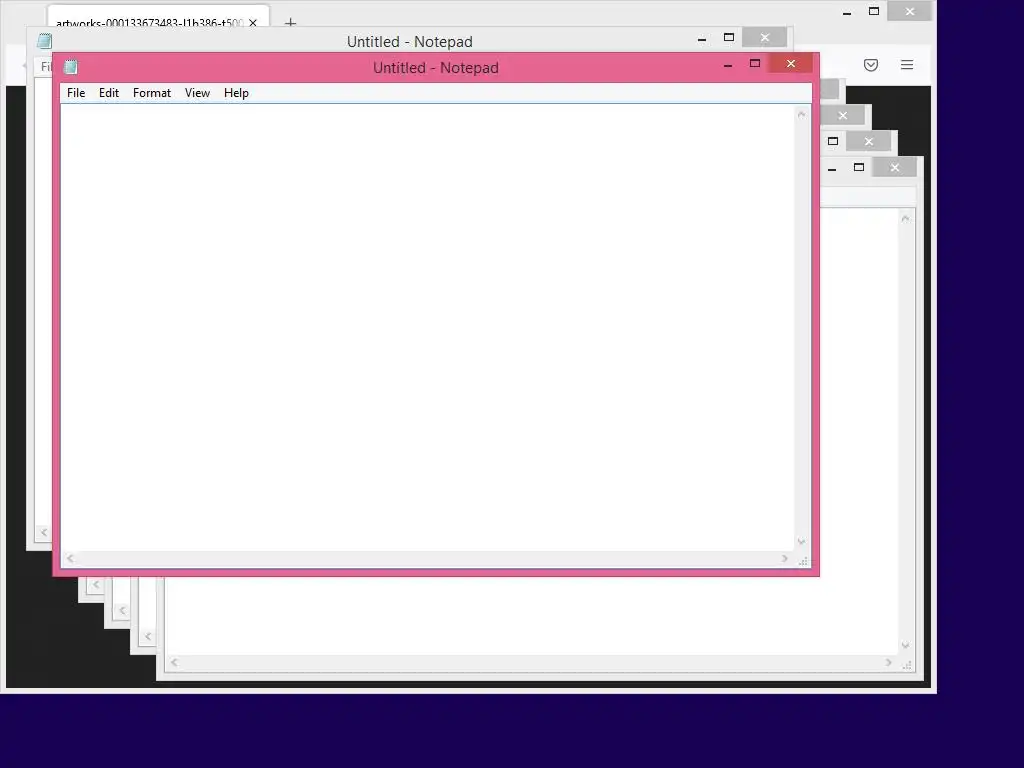Click scroll right arrow in front Notepad
Viewport: 1024px width, 768px height.
click(784, 558)
